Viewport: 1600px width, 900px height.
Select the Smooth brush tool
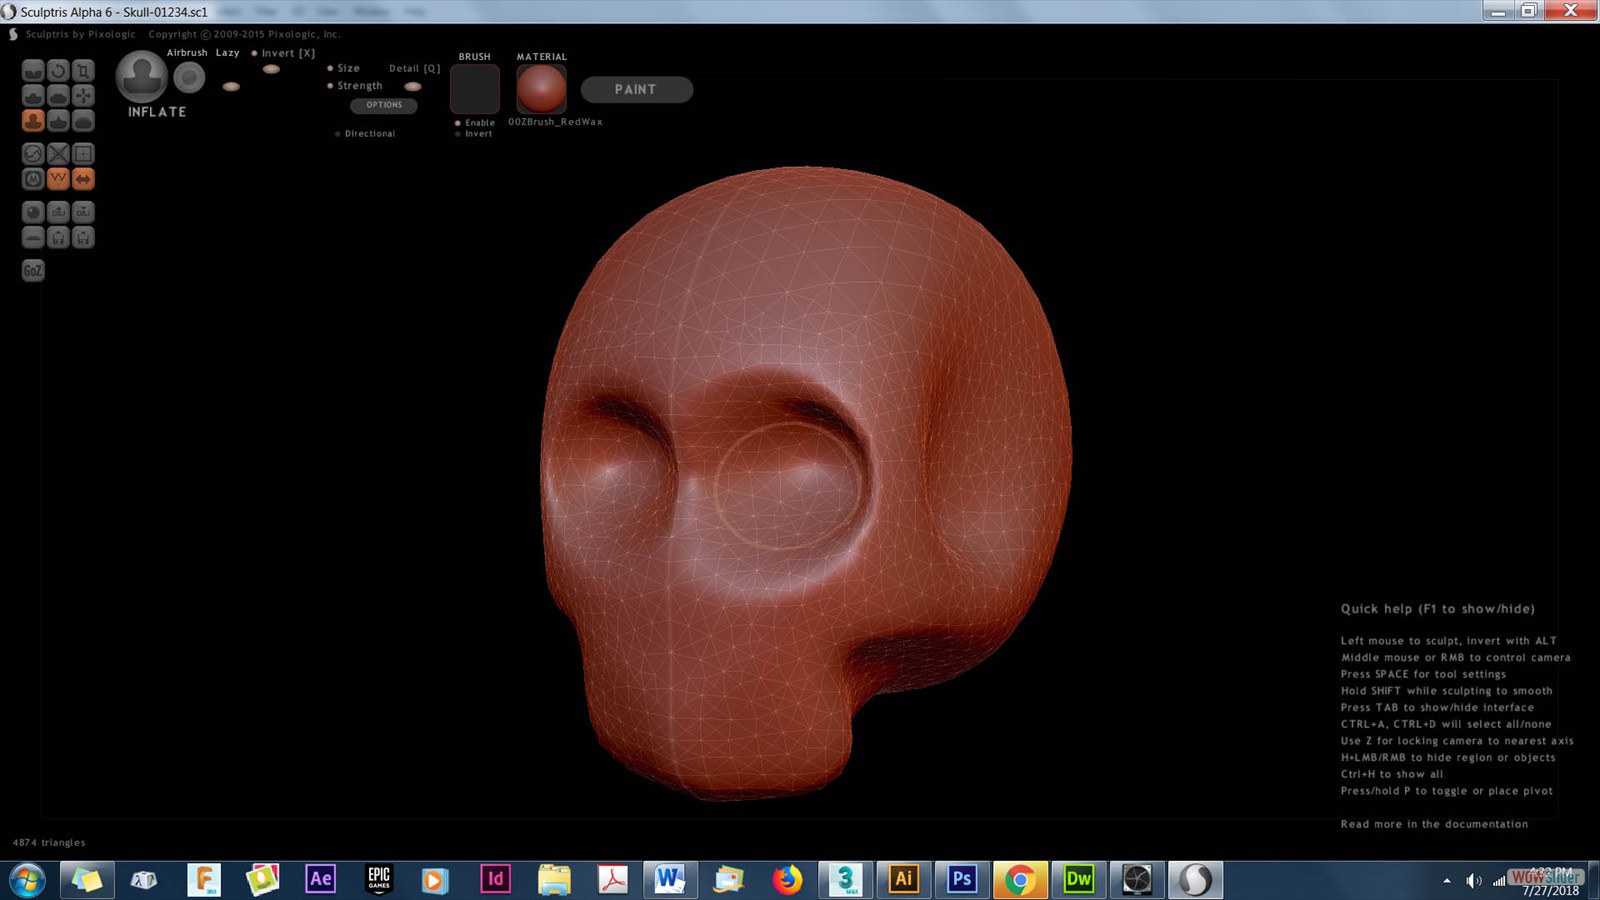click(83, 121)
